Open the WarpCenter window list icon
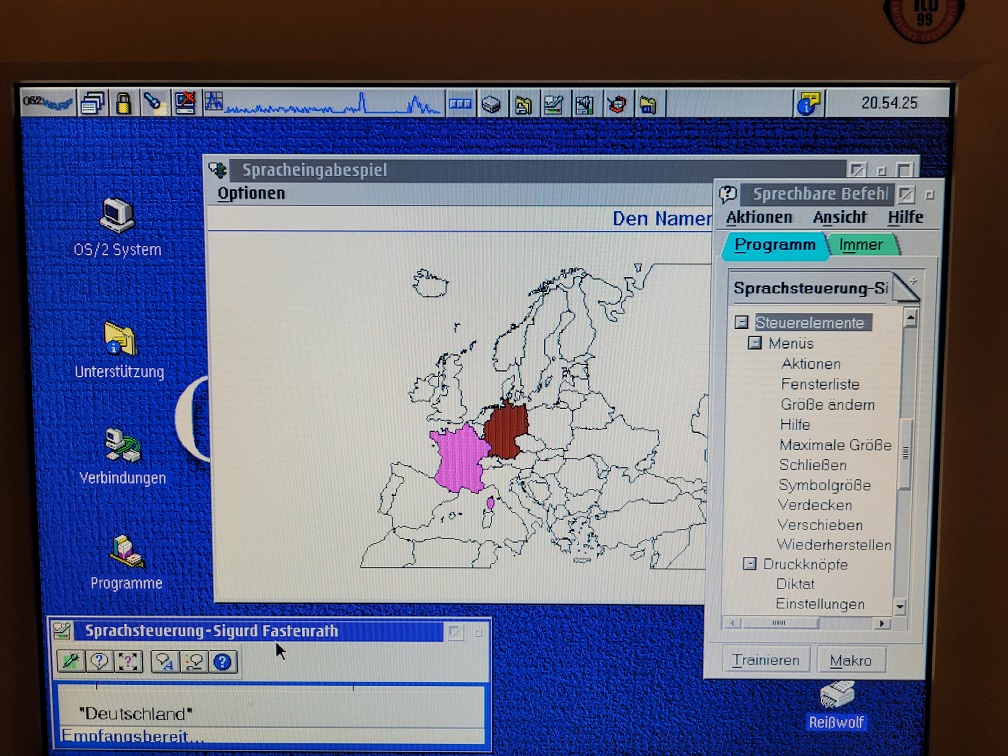This screenshot has width=1008, height=756. pos(93,103)
